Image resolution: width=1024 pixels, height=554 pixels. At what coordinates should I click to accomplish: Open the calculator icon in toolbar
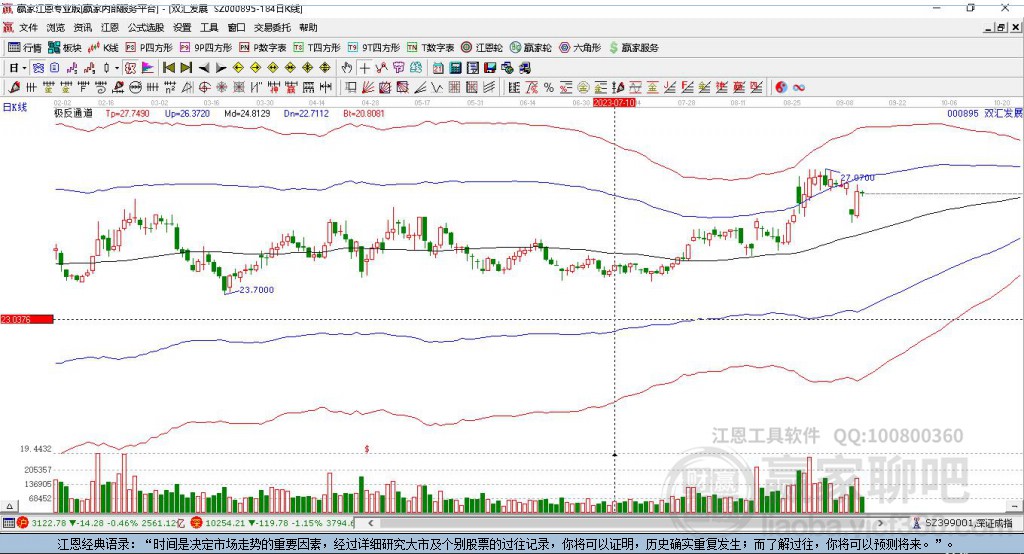(455, 68)
